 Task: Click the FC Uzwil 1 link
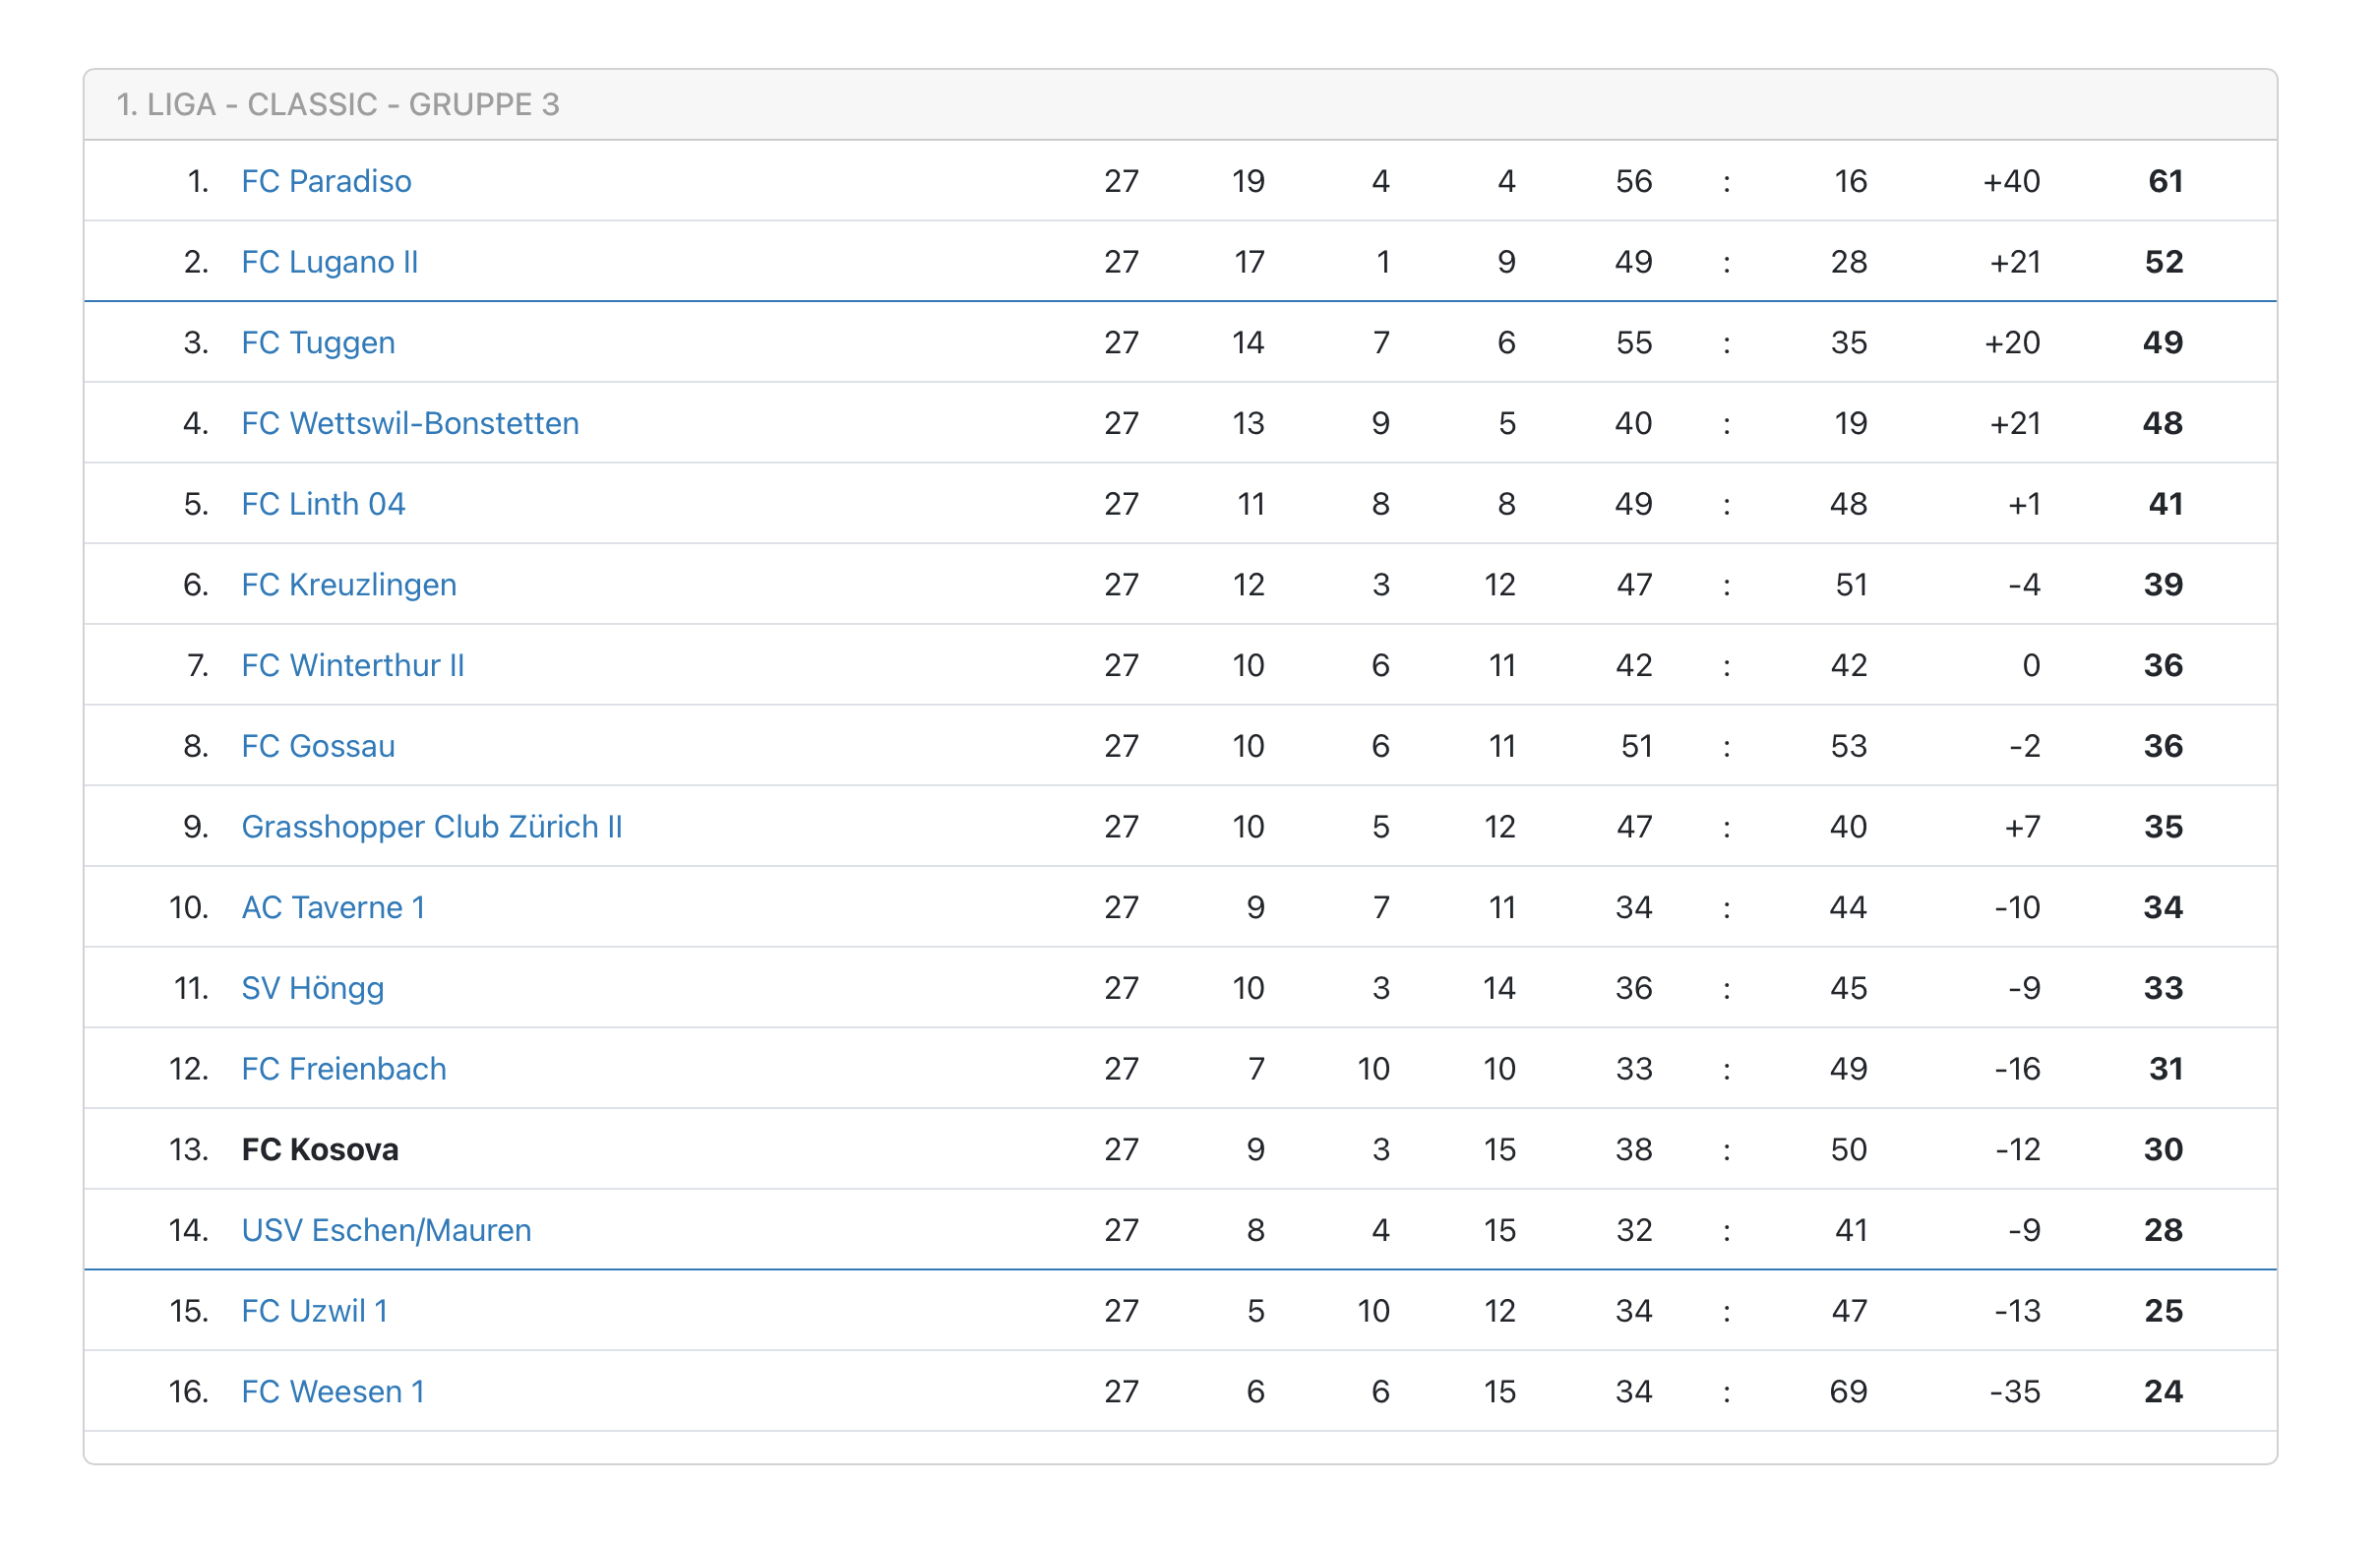coord(314,1311)
